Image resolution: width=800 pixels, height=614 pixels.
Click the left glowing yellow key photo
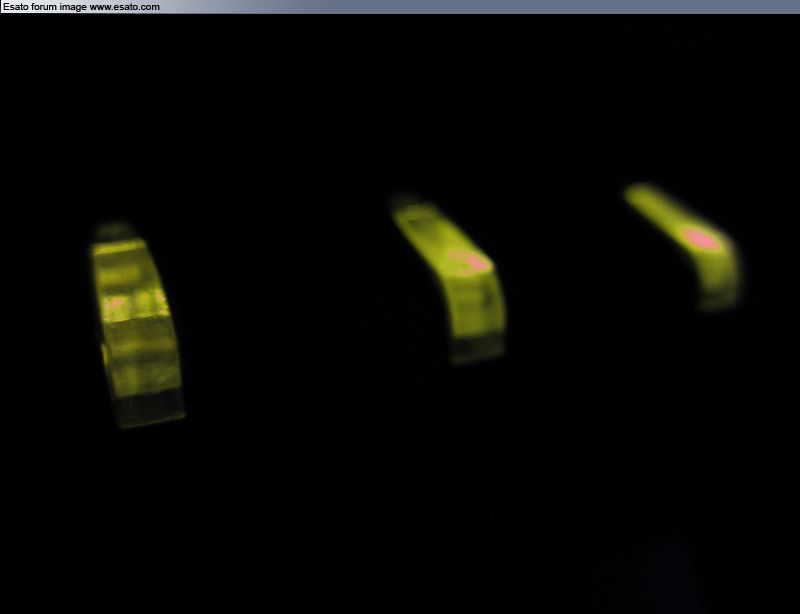(x=137, y=326)
